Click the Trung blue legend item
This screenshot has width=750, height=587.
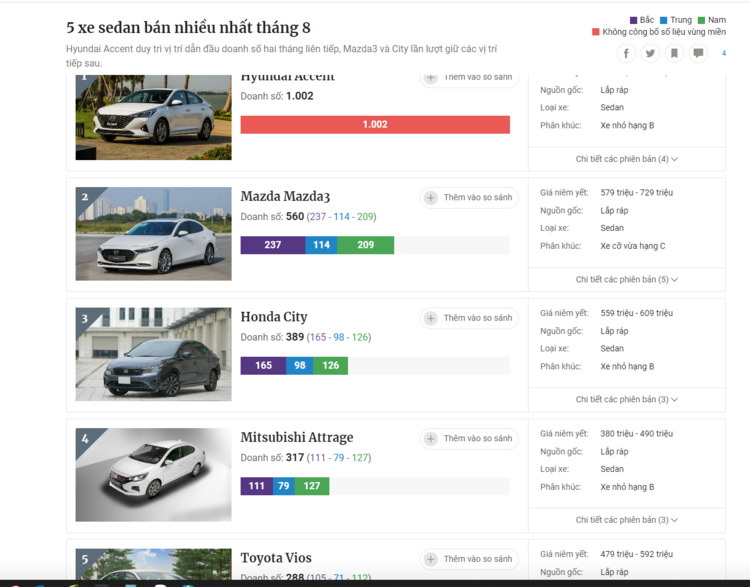[x=676, y=20]
